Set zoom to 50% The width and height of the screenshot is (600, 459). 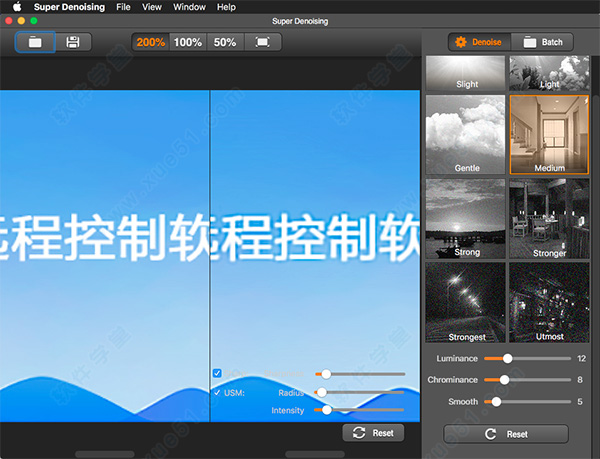[225, 42]
